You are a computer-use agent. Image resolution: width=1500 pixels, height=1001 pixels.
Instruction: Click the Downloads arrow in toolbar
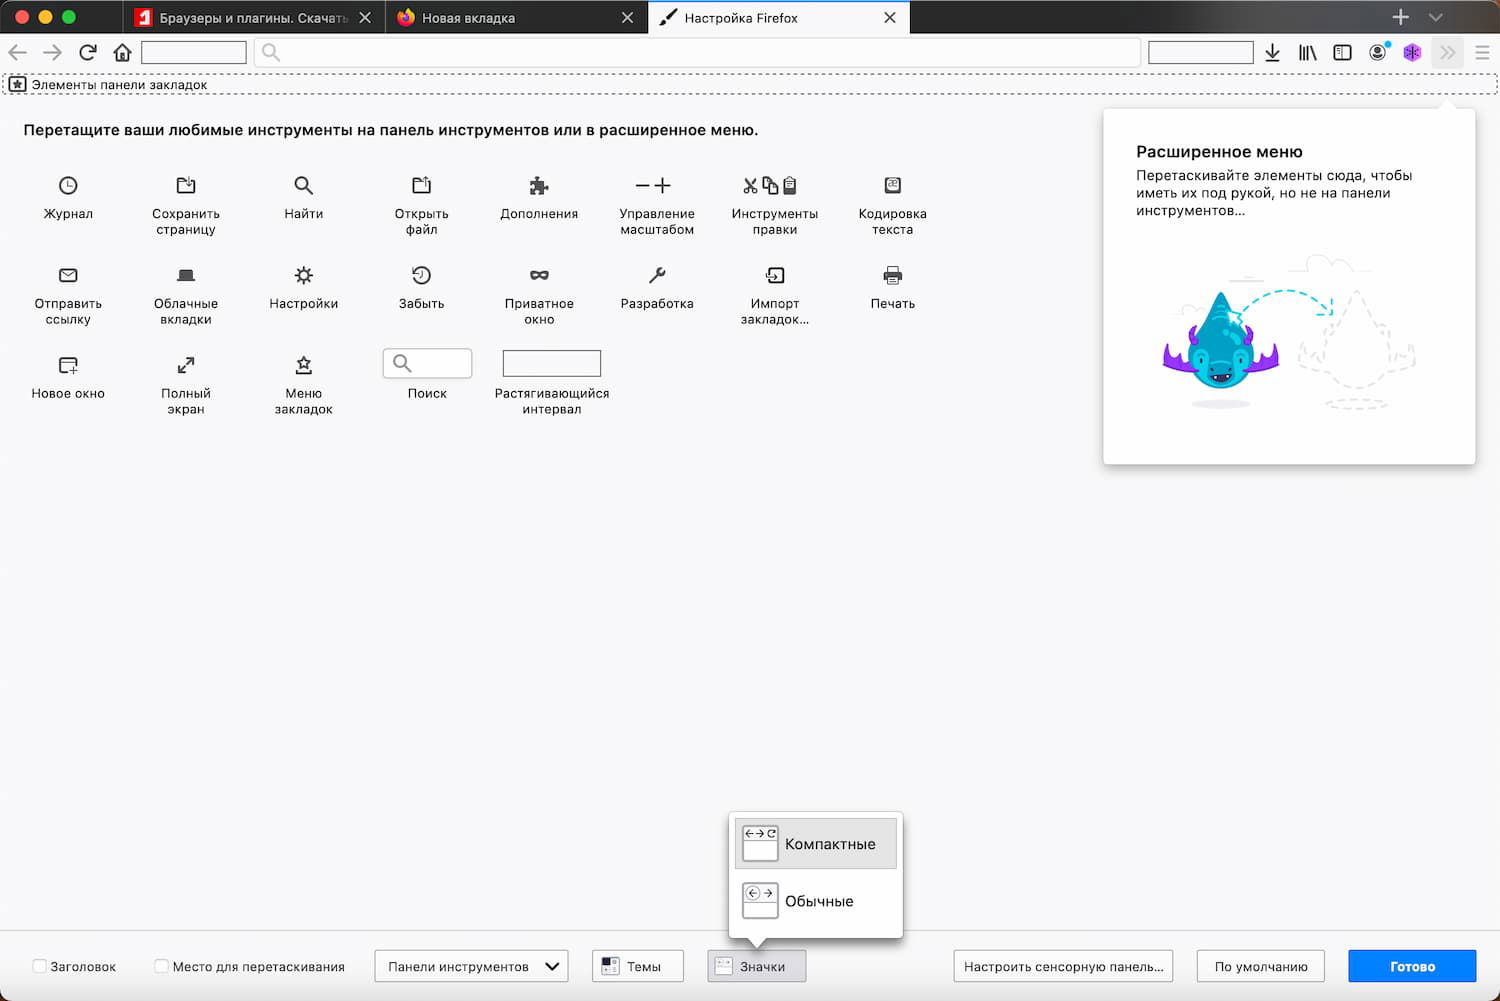pos(1272,53)
